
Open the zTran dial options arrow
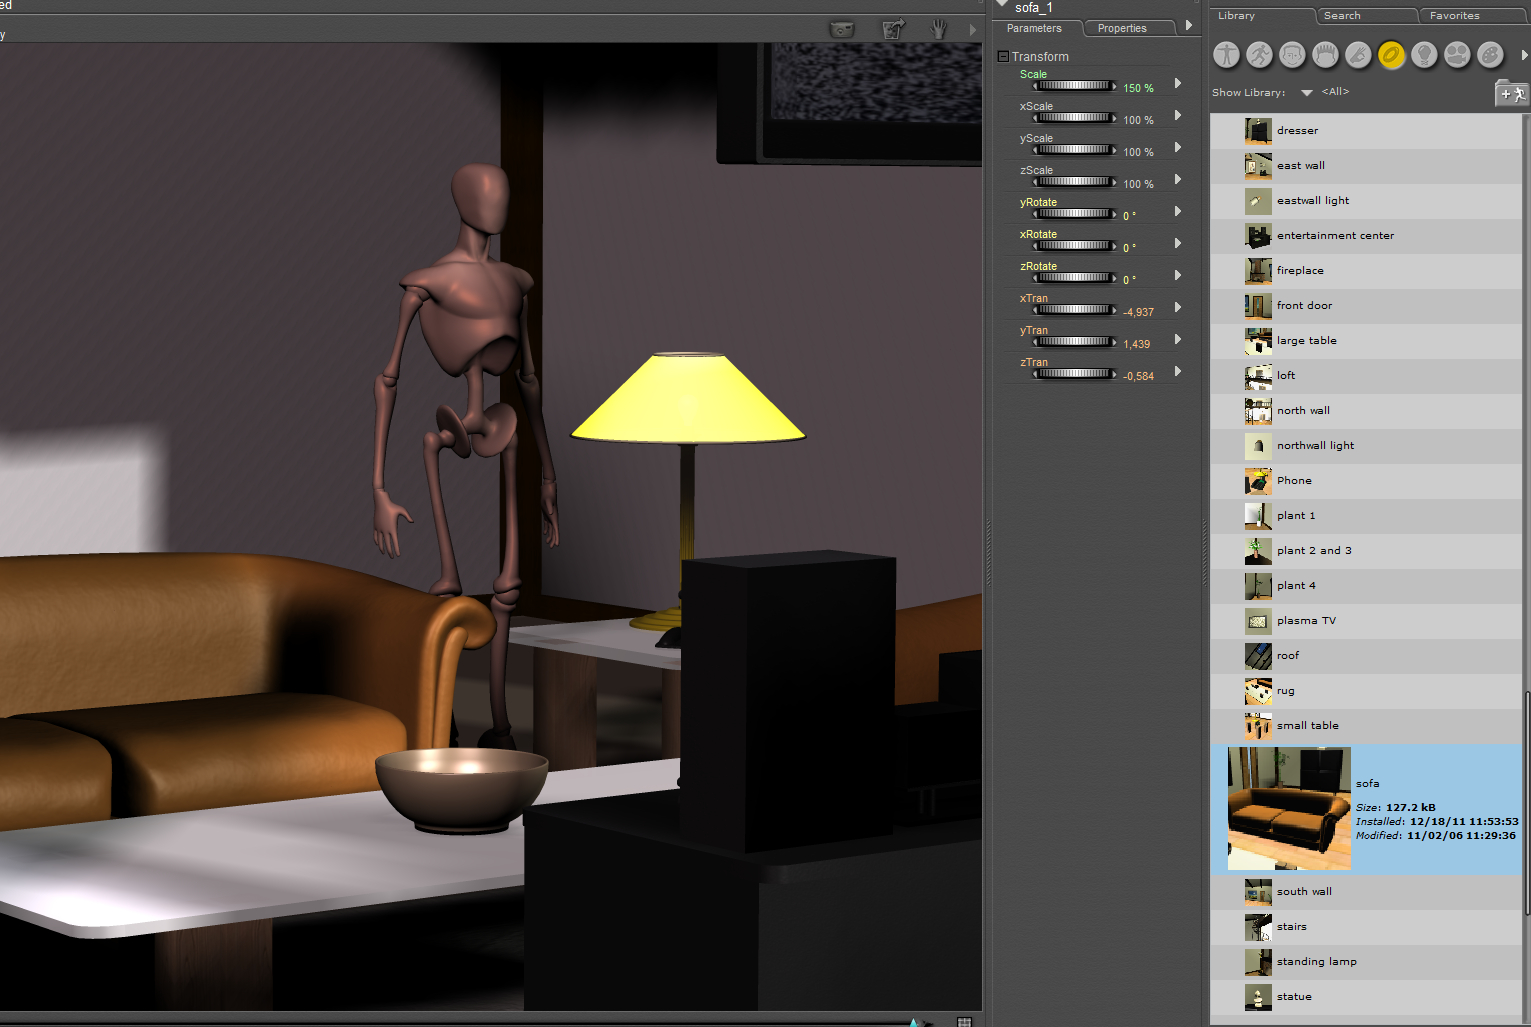pos(1178,372)
